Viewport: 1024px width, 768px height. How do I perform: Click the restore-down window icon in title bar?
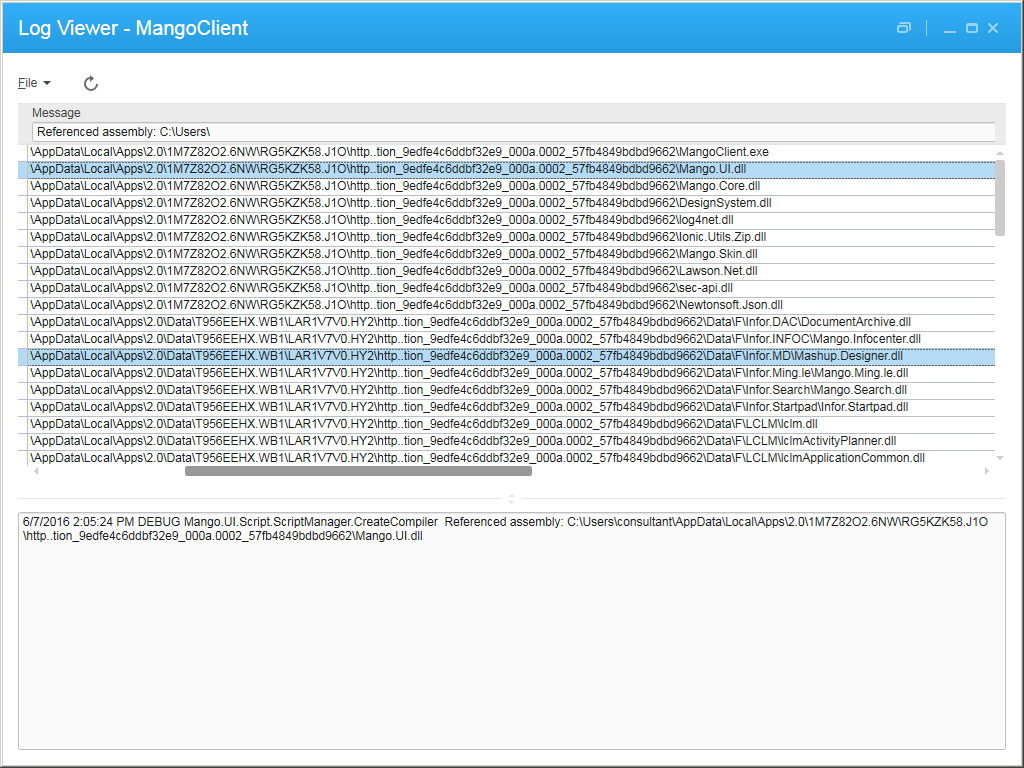tap(904, 28)
